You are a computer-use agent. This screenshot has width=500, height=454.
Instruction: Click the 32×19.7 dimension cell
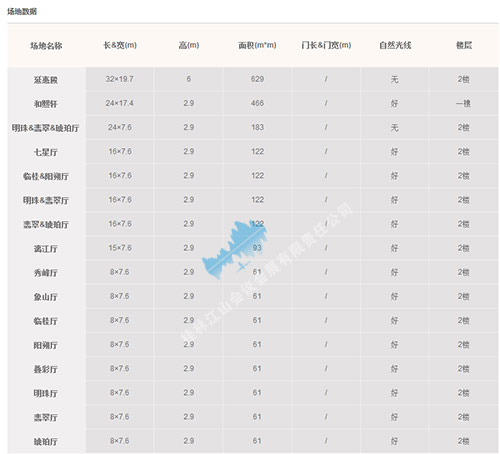point(119,79)
